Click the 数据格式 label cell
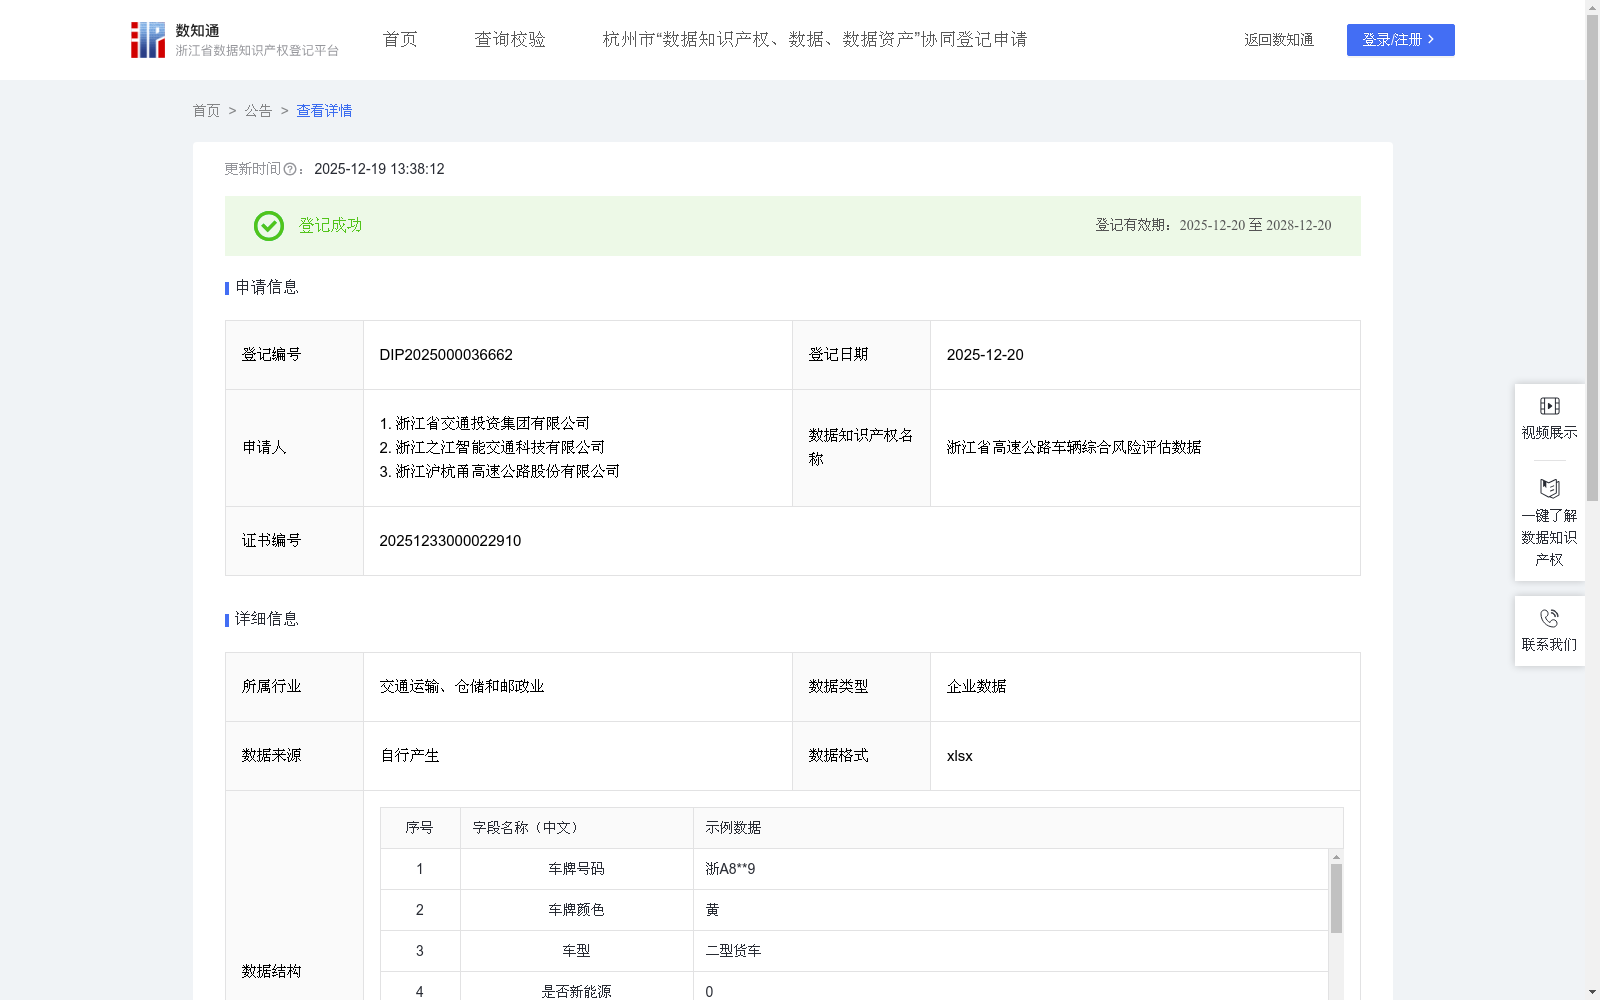1600x1000 pixels. tap(861, 756)
